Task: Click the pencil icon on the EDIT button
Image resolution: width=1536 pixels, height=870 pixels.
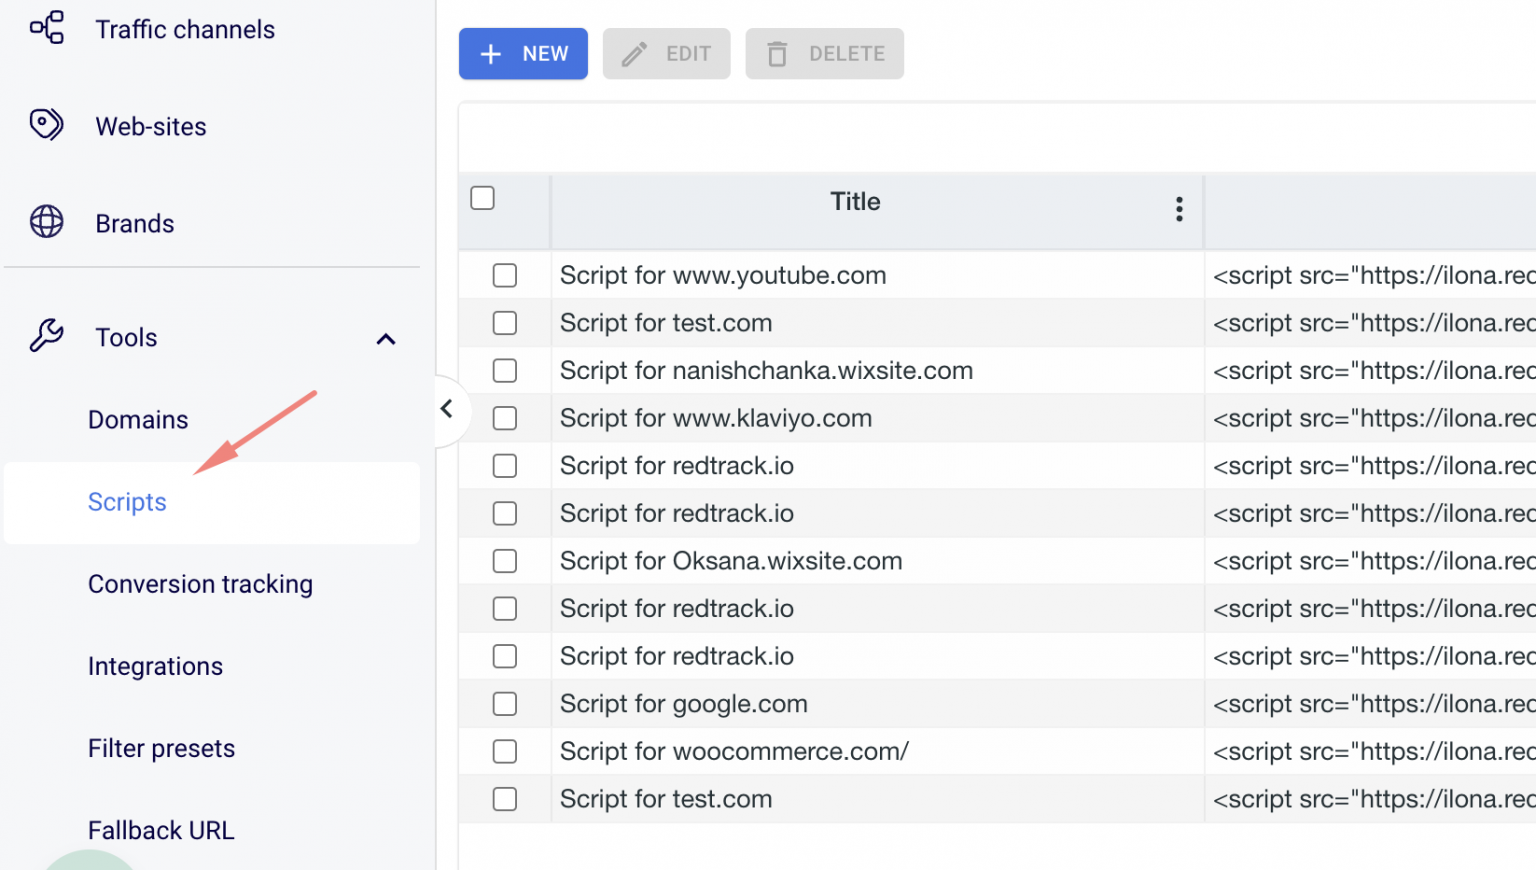Action: 633,54
